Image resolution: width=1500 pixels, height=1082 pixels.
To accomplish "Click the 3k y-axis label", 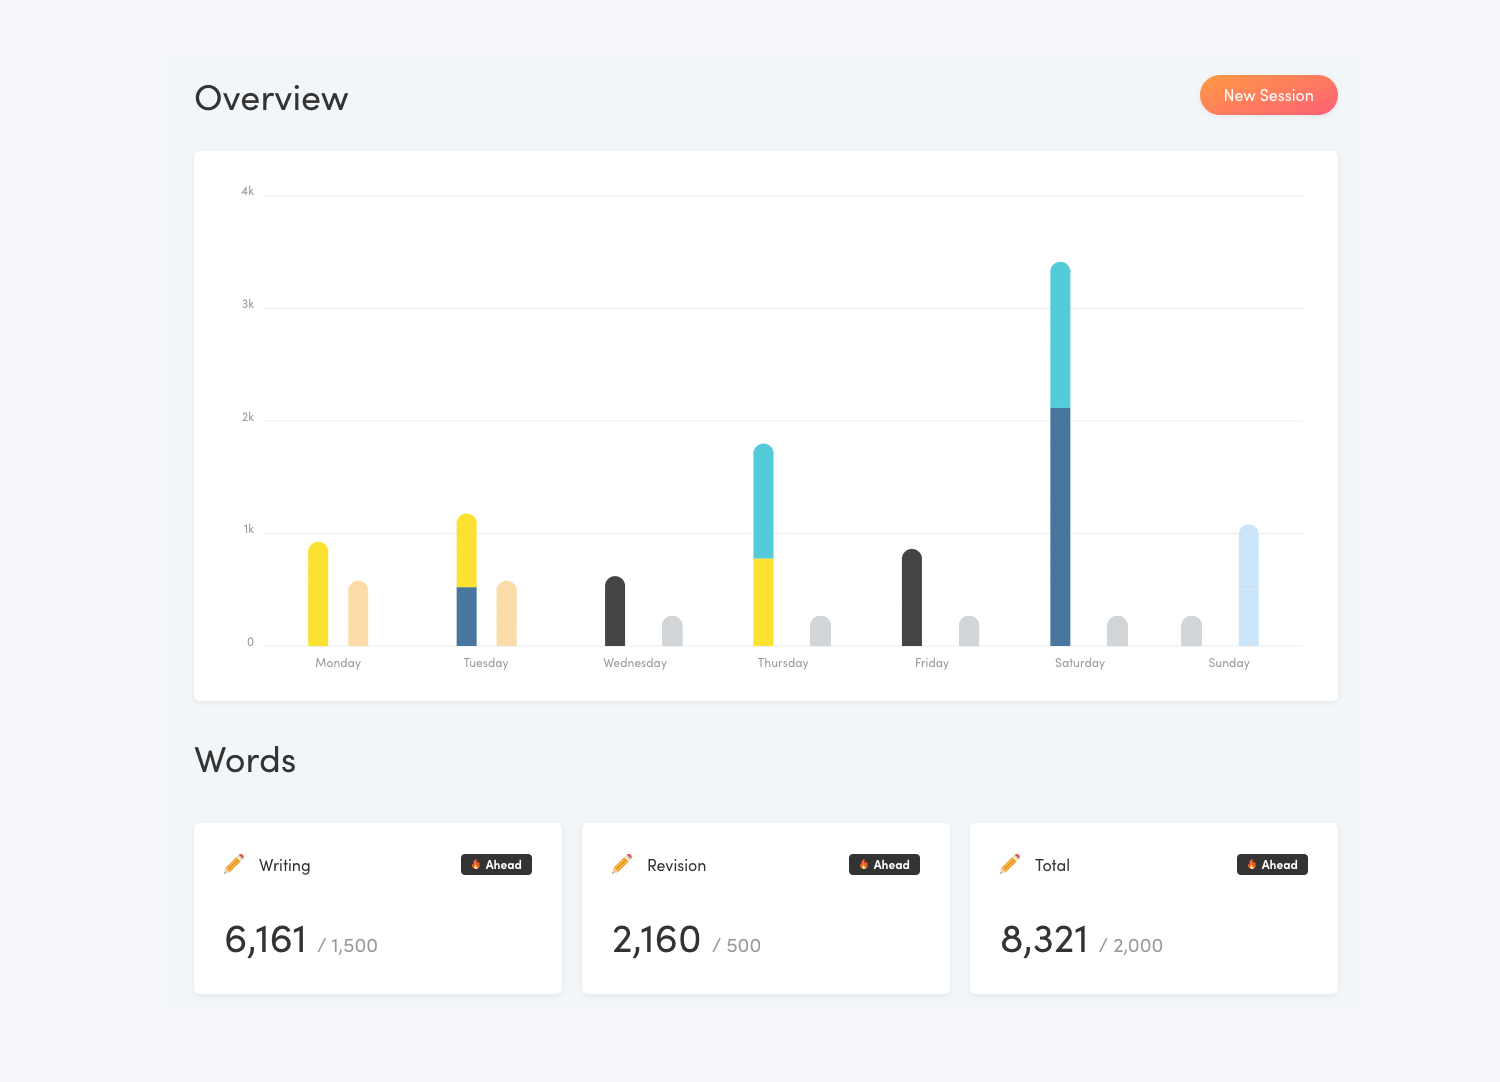I will [248, 304].
